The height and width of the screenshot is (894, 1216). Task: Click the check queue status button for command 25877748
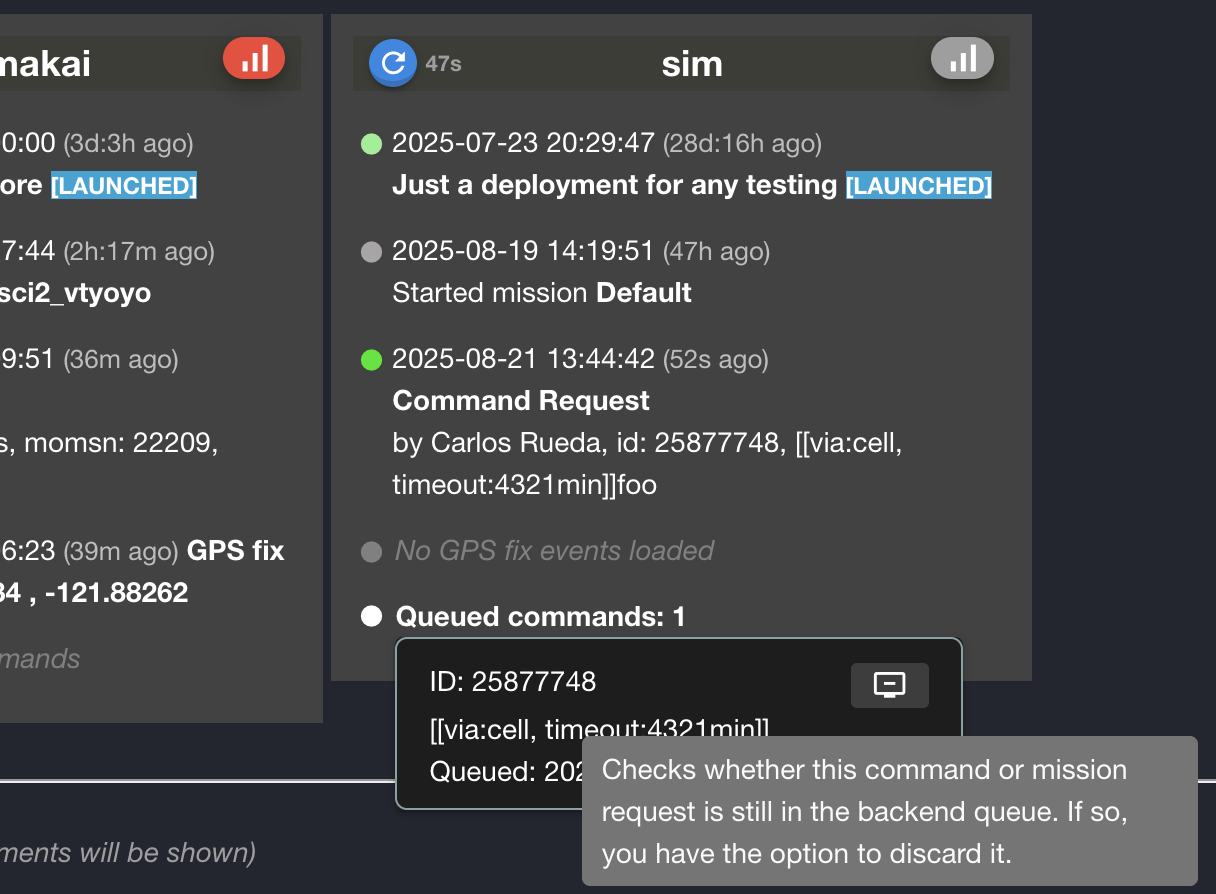pyautogui.click(x=889, y=685)
